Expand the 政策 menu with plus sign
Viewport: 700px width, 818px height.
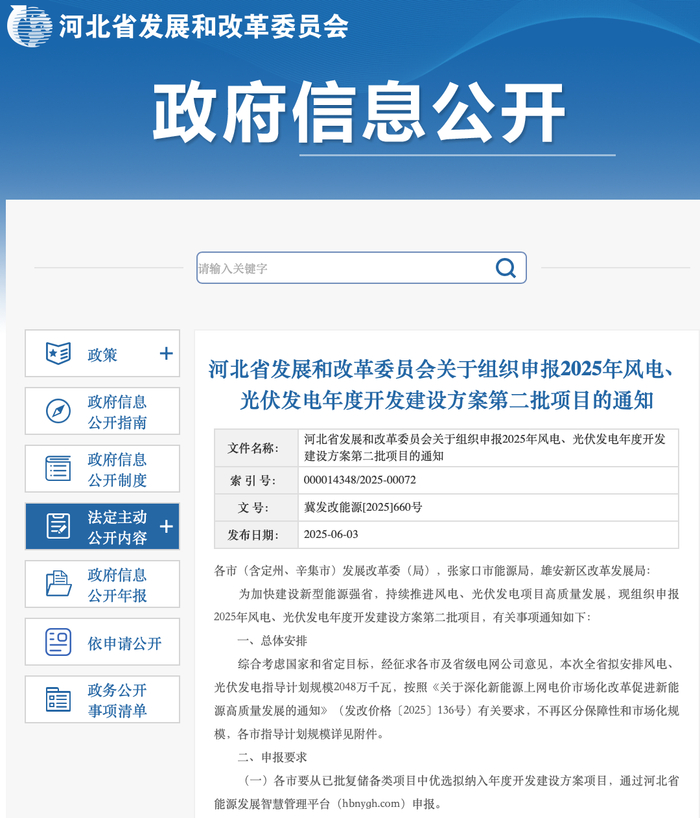click(166, 354)
